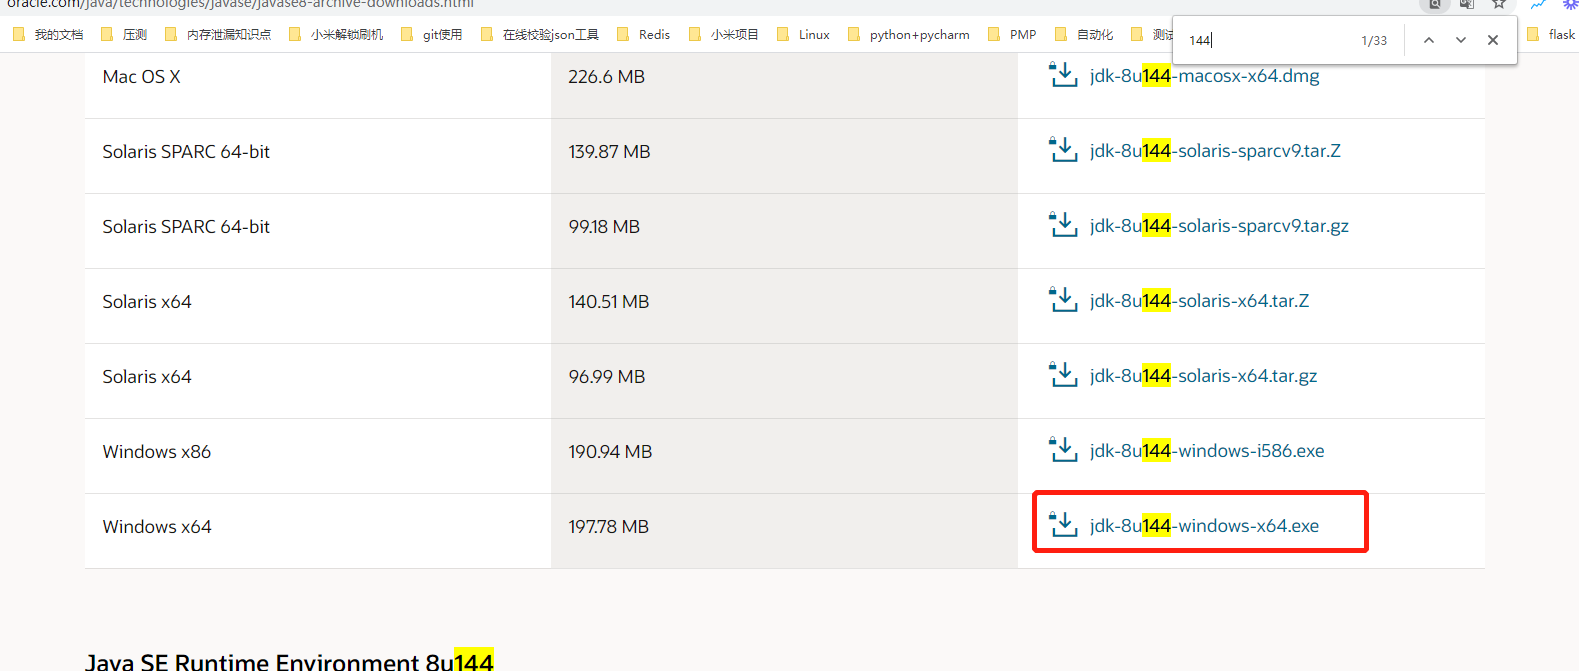Open the 我的文档 bookmark folder
The height and width of the screenshot is (671, 1579).
pyautogui.click(x=48, y=34)
